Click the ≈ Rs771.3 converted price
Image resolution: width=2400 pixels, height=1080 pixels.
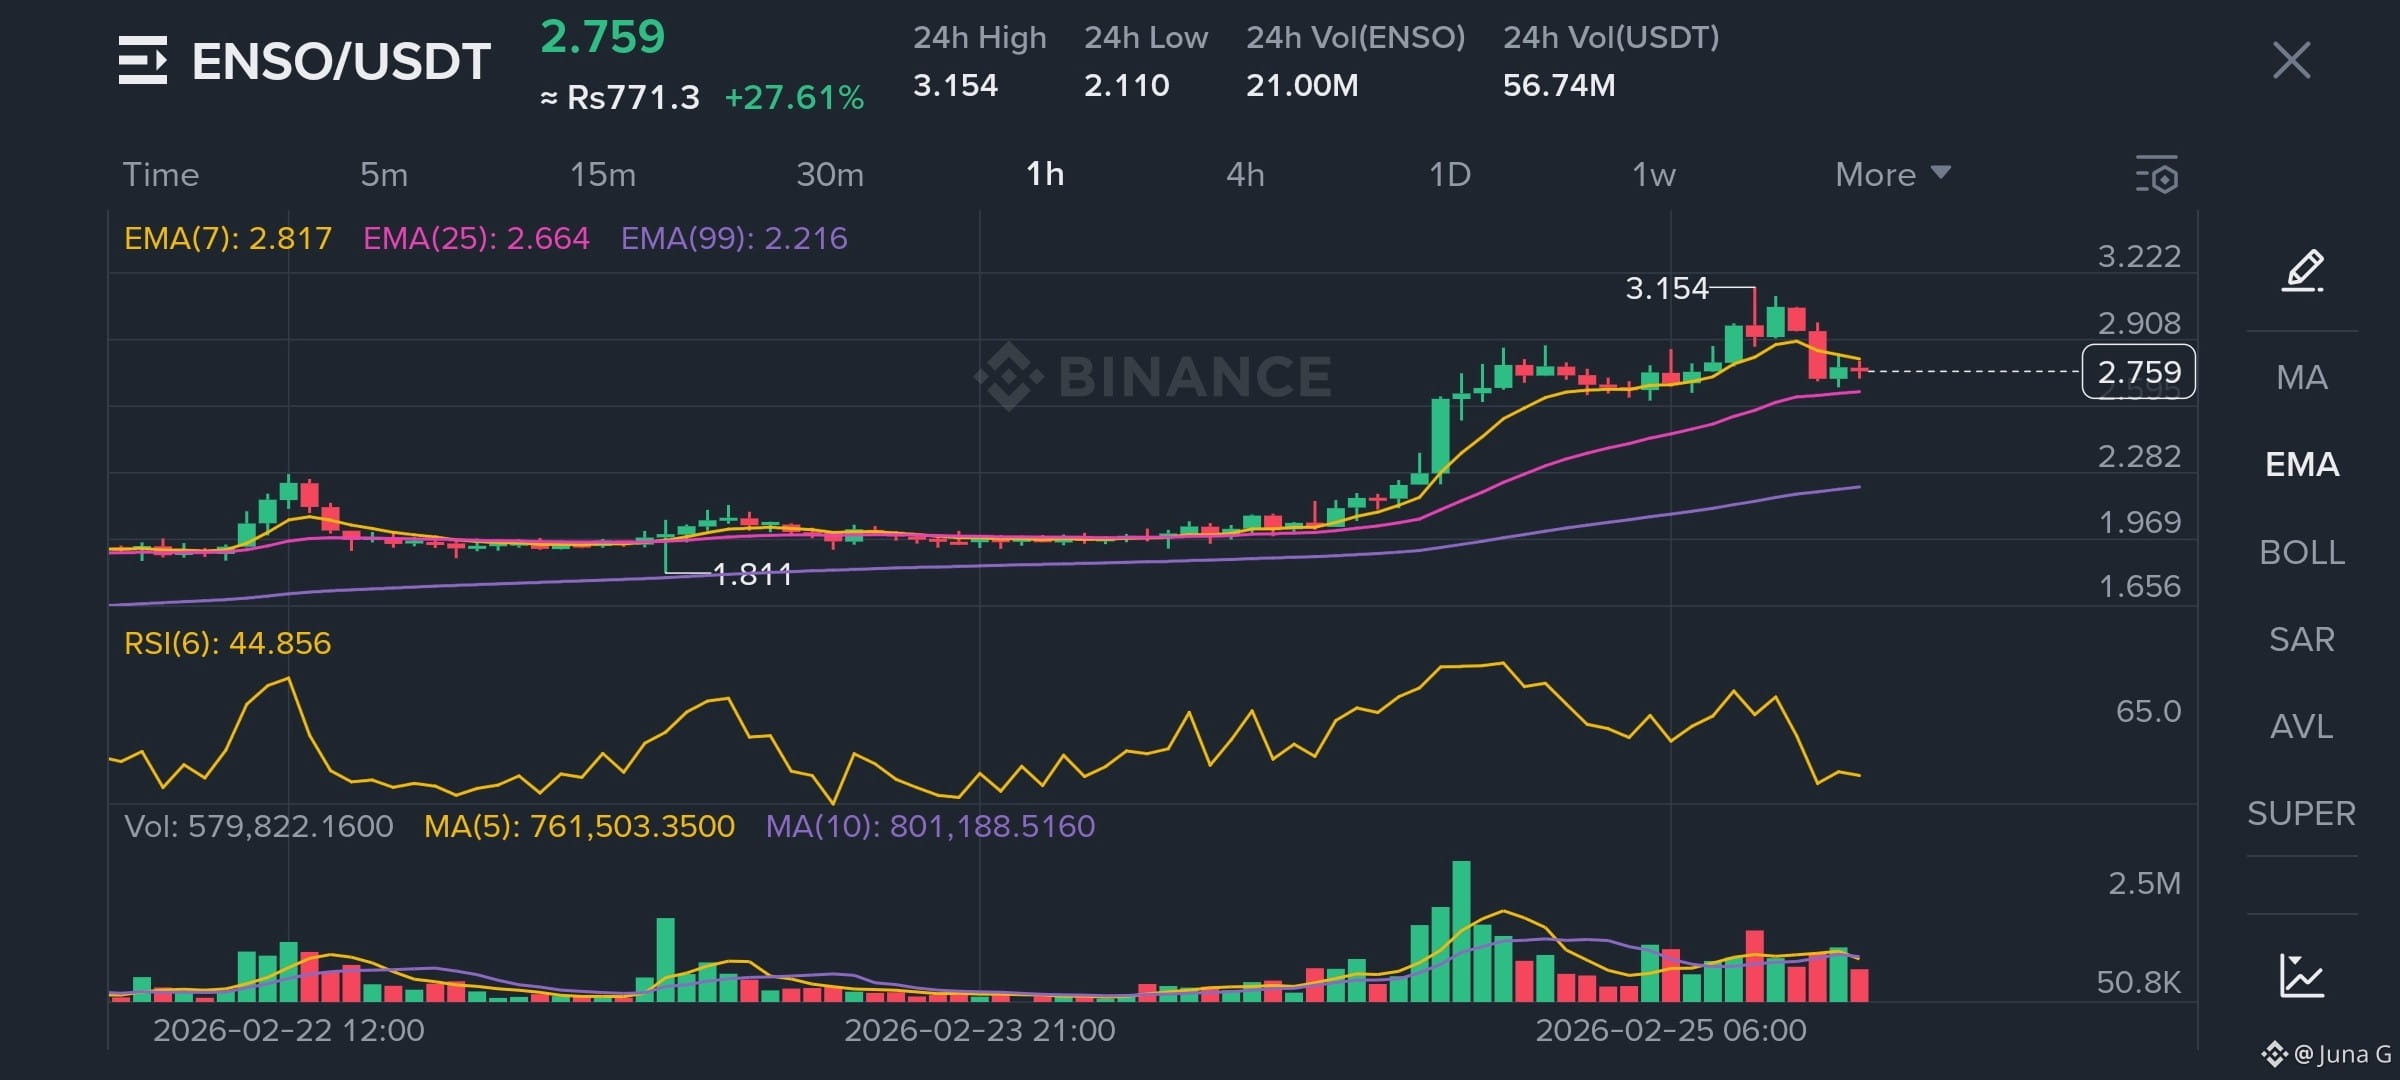coord(620,98)
